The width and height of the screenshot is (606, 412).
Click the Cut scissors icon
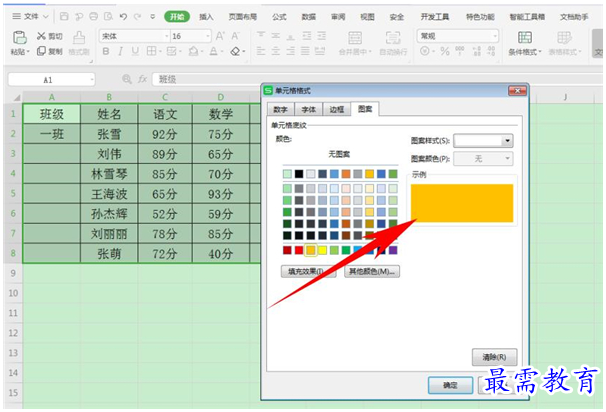pos(41,36)
